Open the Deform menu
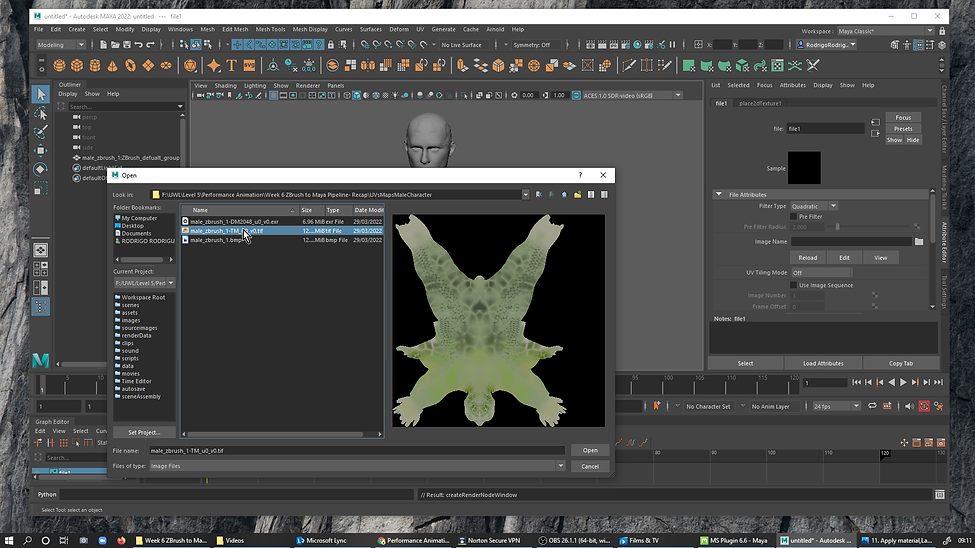Screen dimensions: 975x548 pos(399,29)
